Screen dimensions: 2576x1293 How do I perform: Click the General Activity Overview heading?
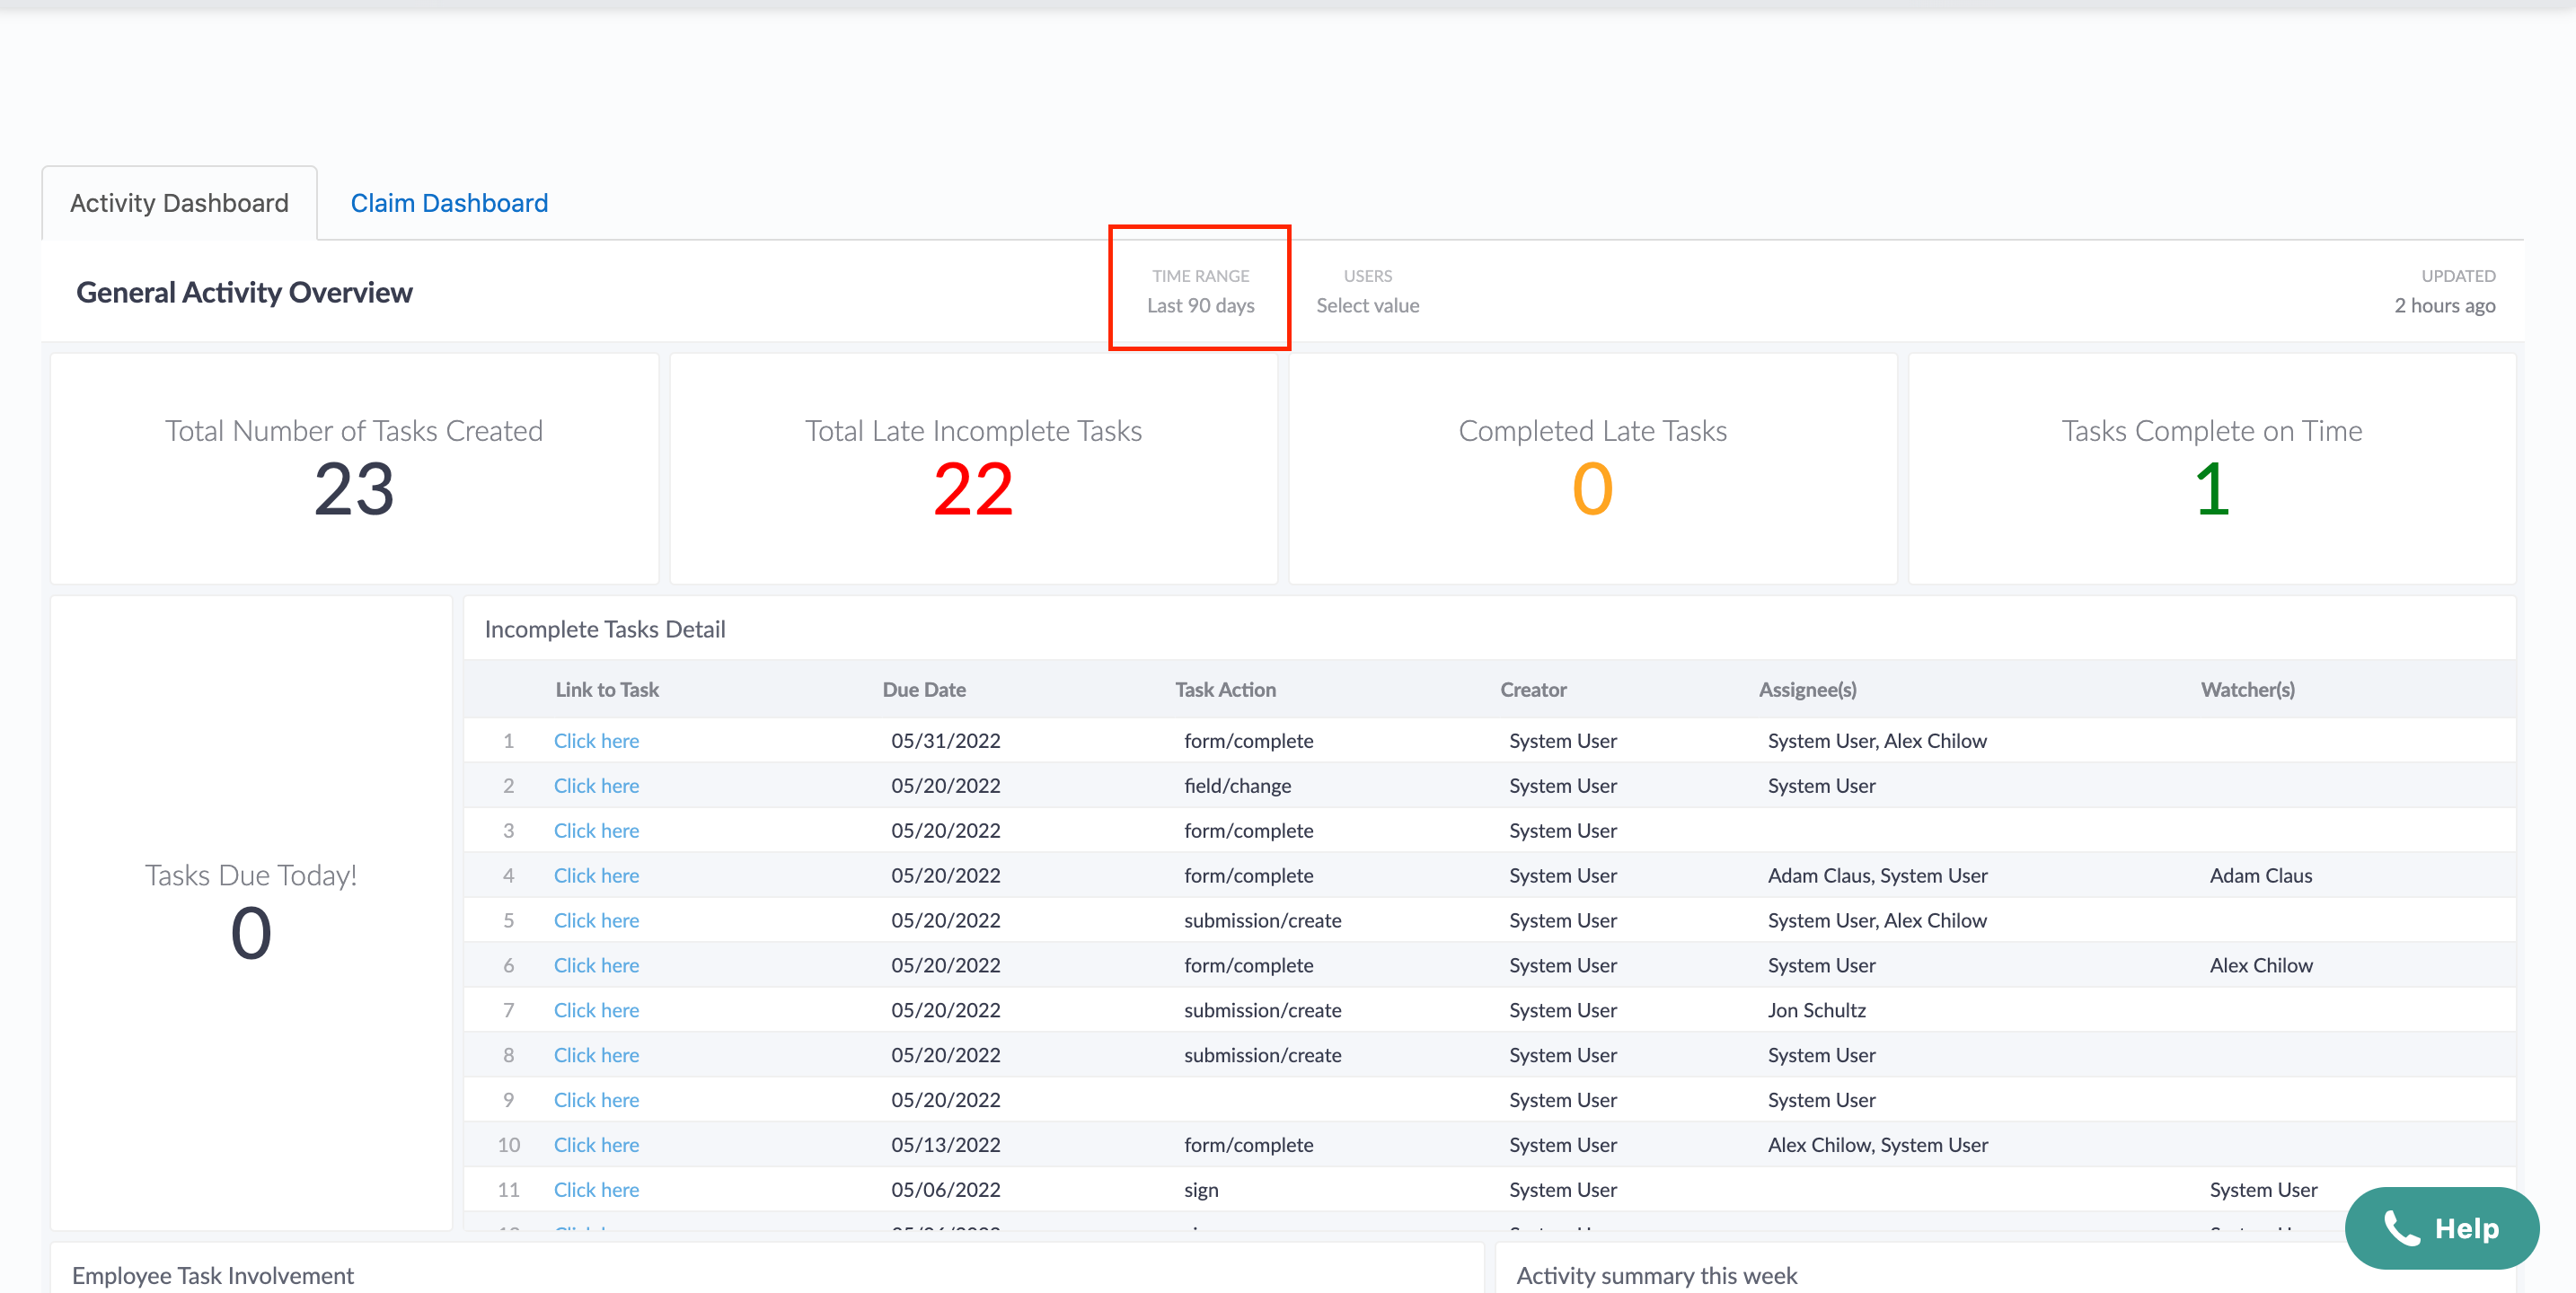coord(244,293)
